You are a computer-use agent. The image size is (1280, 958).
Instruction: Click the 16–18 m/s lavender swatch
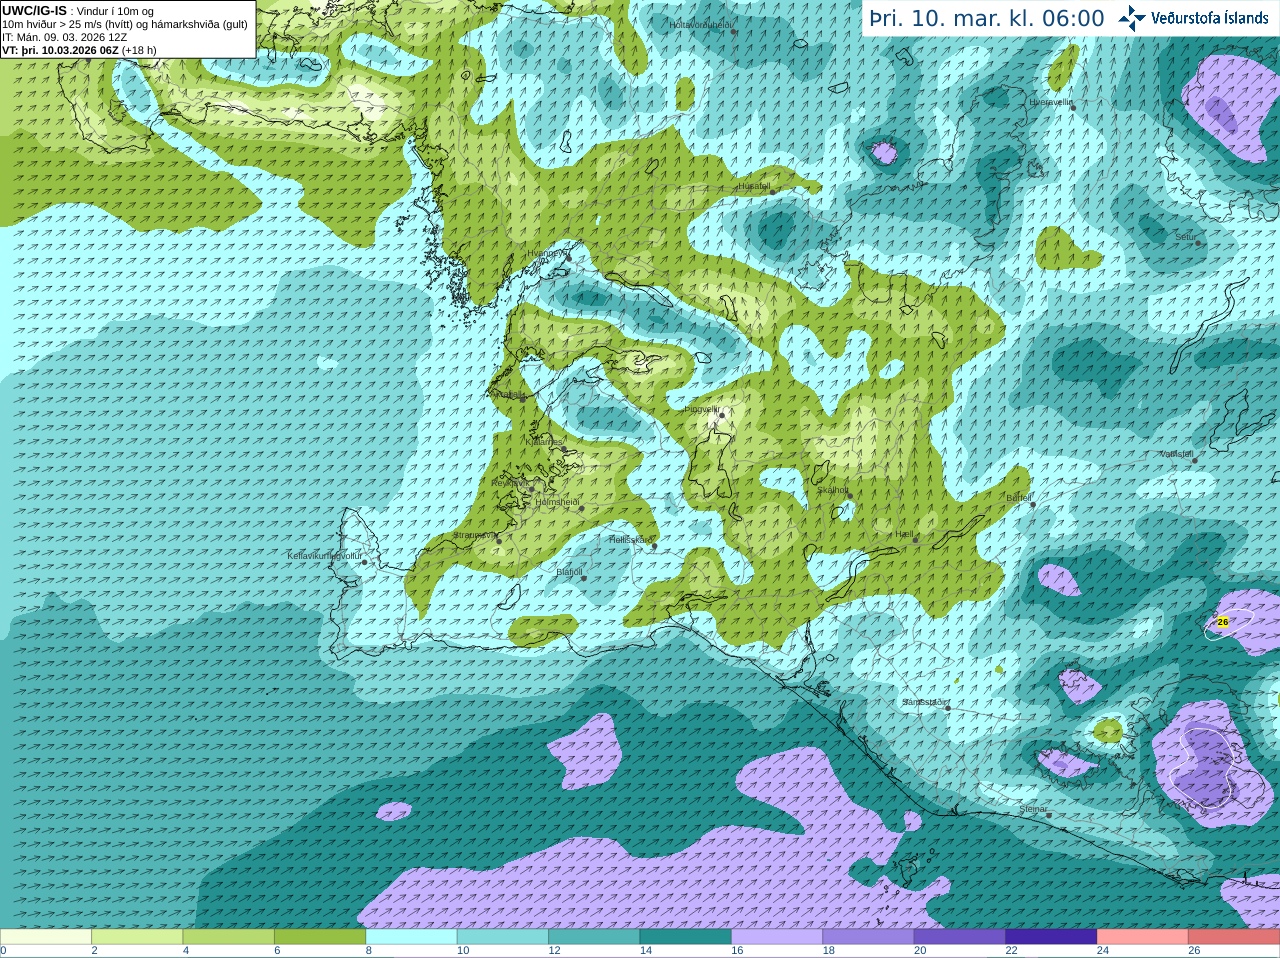(x=777, y=937)
